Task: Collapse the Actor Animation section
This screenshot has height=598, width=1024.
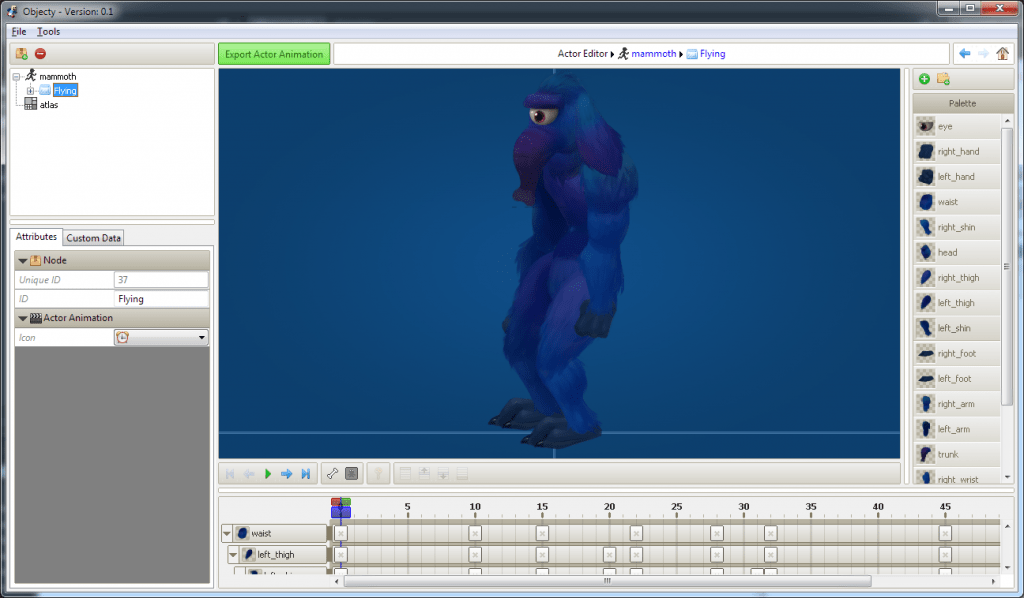Action: pos(23,318)
